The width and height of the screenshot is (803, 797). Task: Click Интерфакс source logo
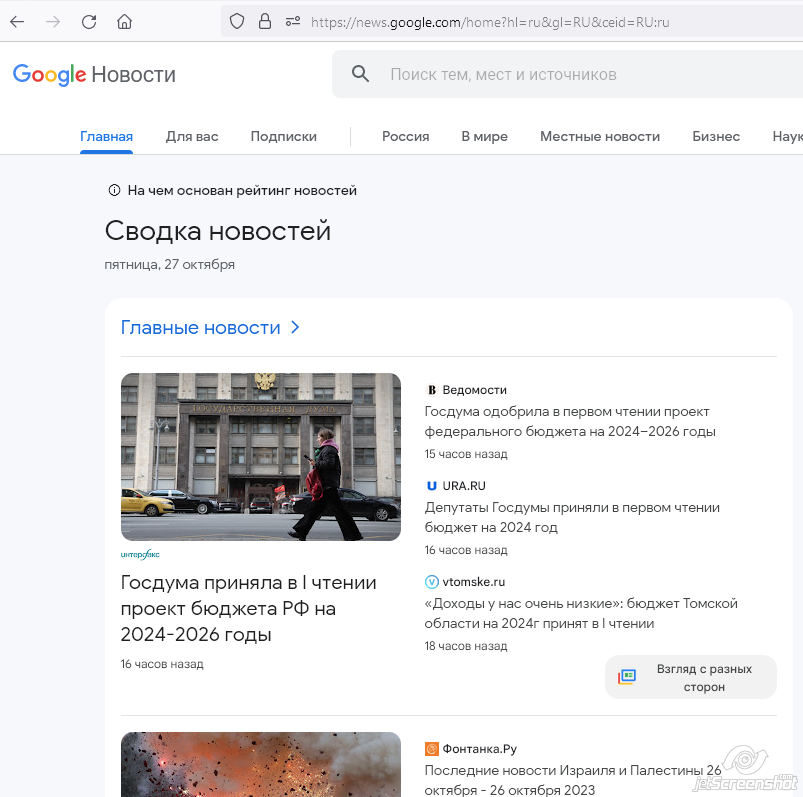tap(140, 554)
